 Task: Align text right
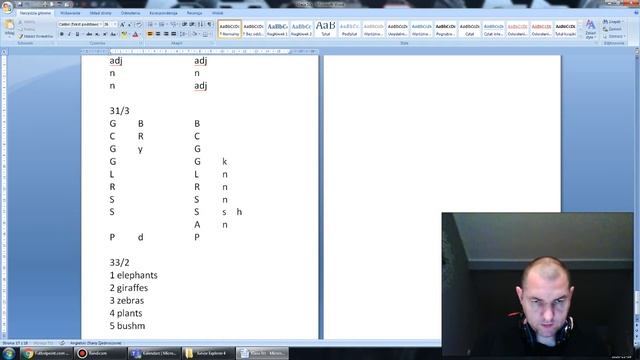coord(166,34)
